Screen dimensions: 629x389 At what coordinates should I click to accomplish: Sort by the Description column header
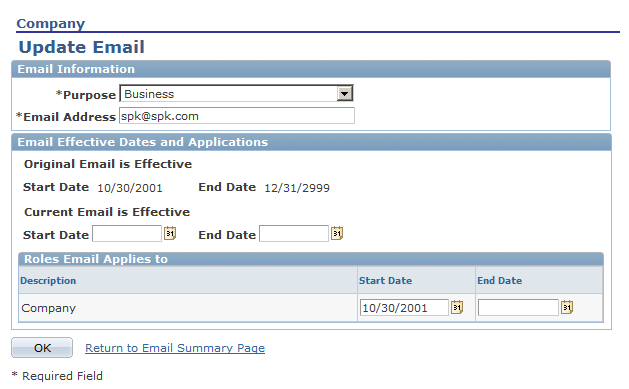tap(48, 281)
